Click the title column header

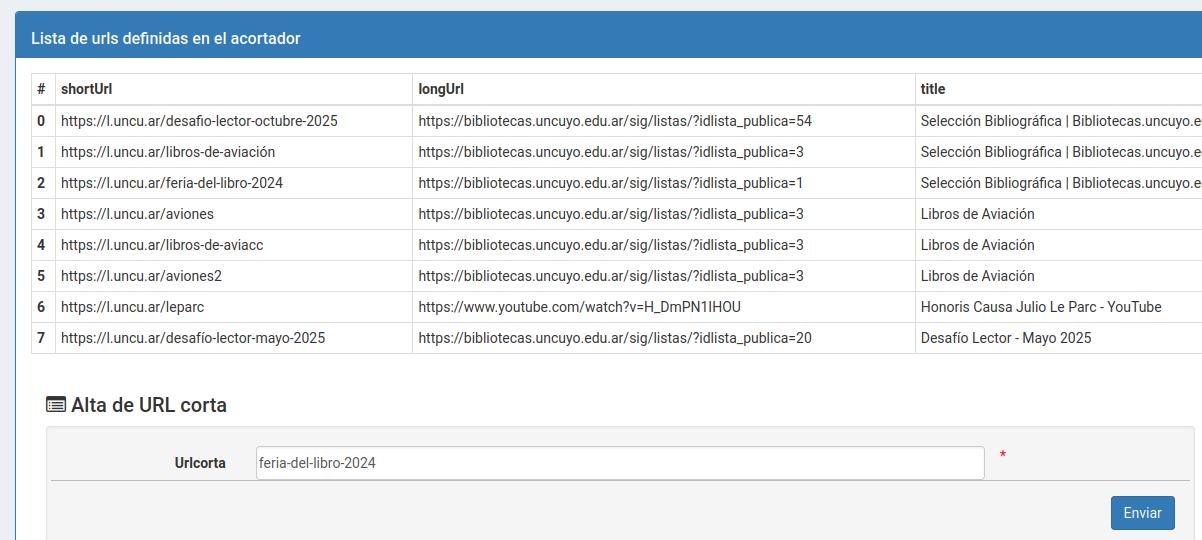click(933, 89)
